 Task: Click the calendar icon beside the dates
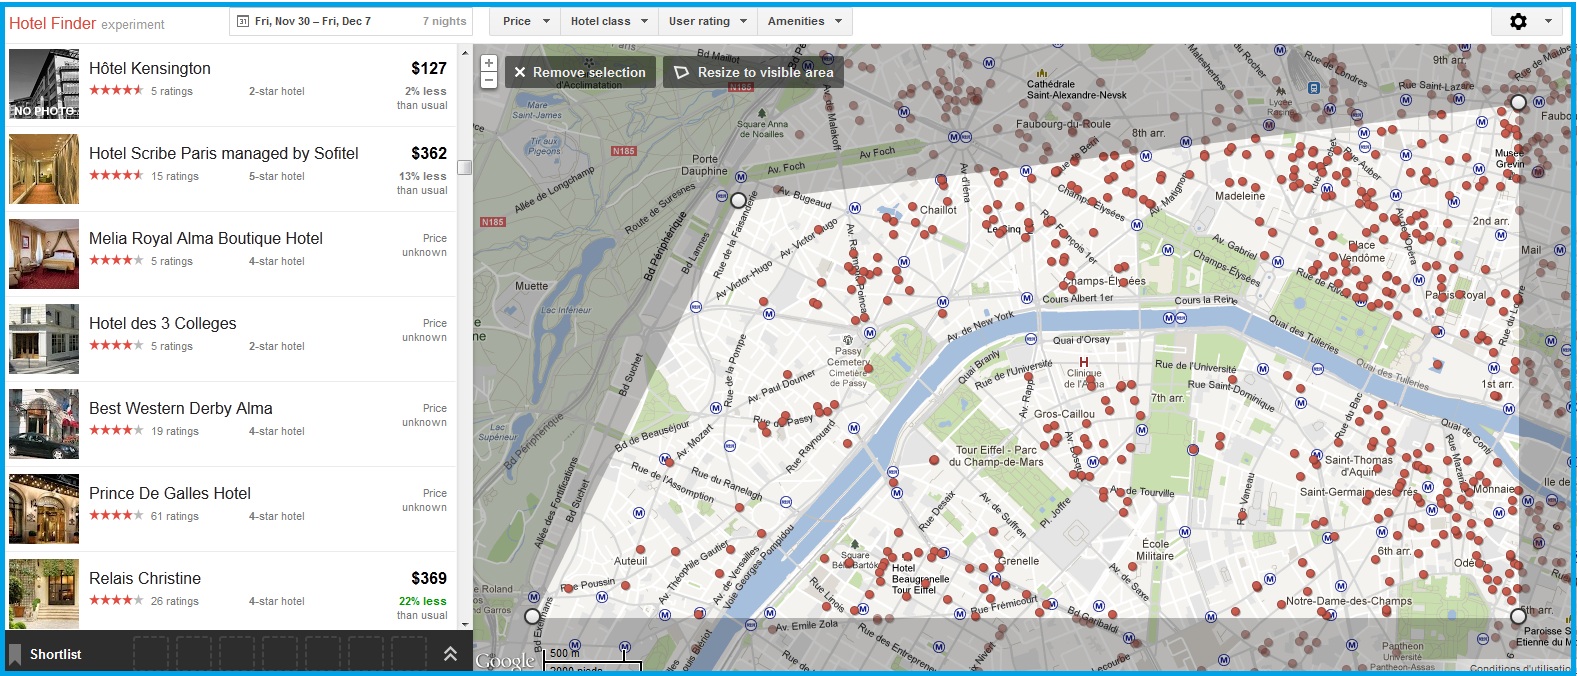(242, 21)
